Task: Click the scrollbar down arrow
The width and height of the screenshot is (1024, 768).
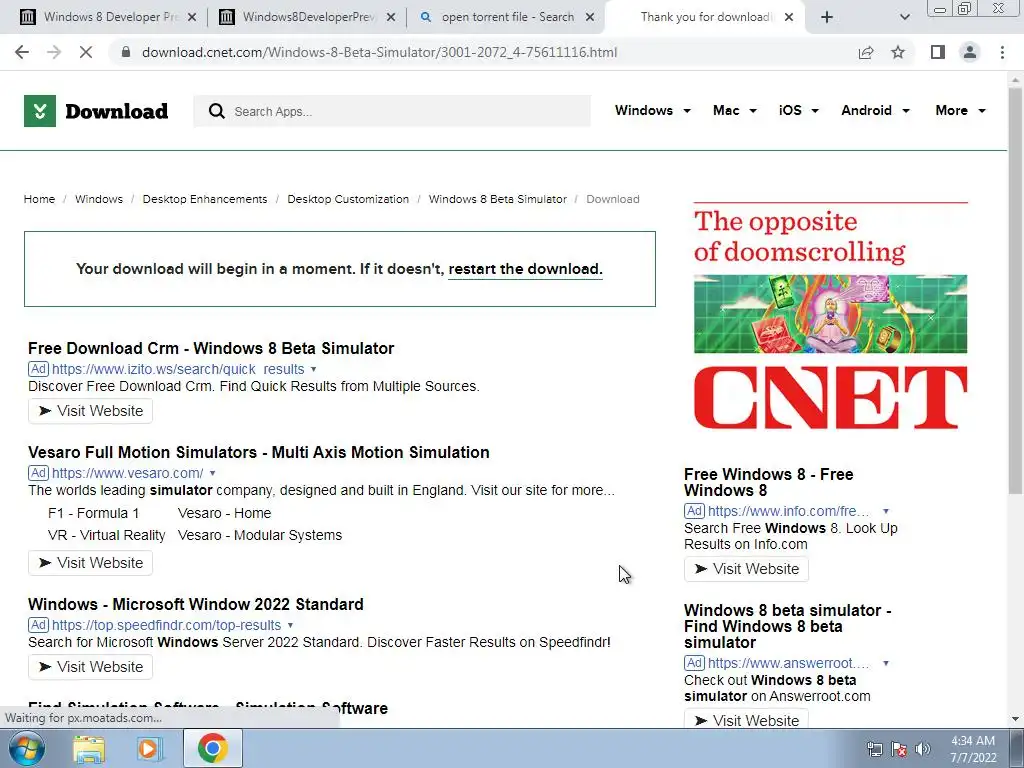Action: click(x=1015, y=719)
